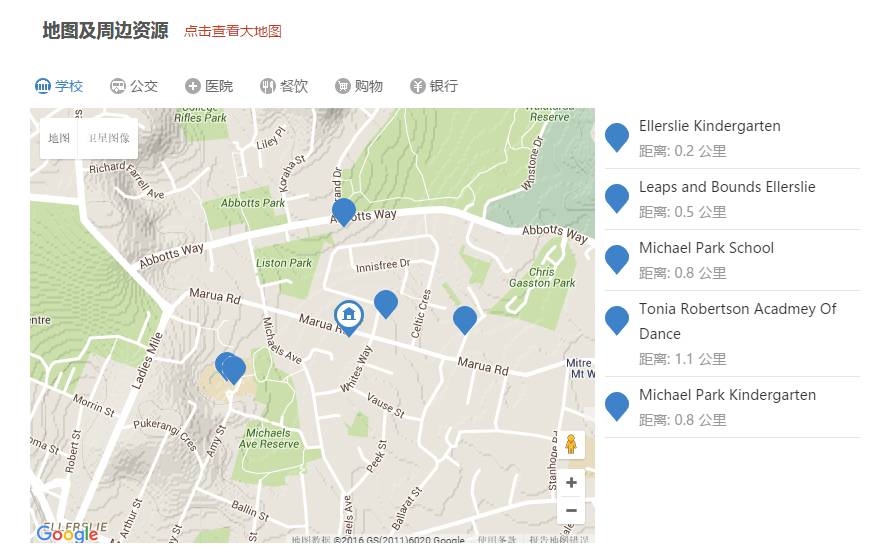
Task: Switch to the 公交 category tab
Action: click(x=134, y=86)
